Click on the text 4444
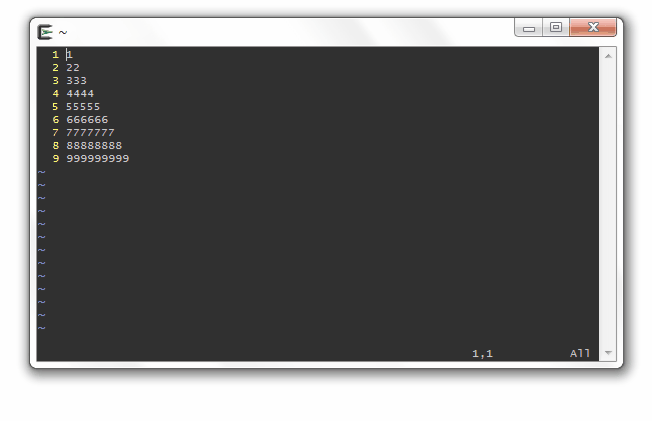652x421 pixels. [x=80, y=94]
